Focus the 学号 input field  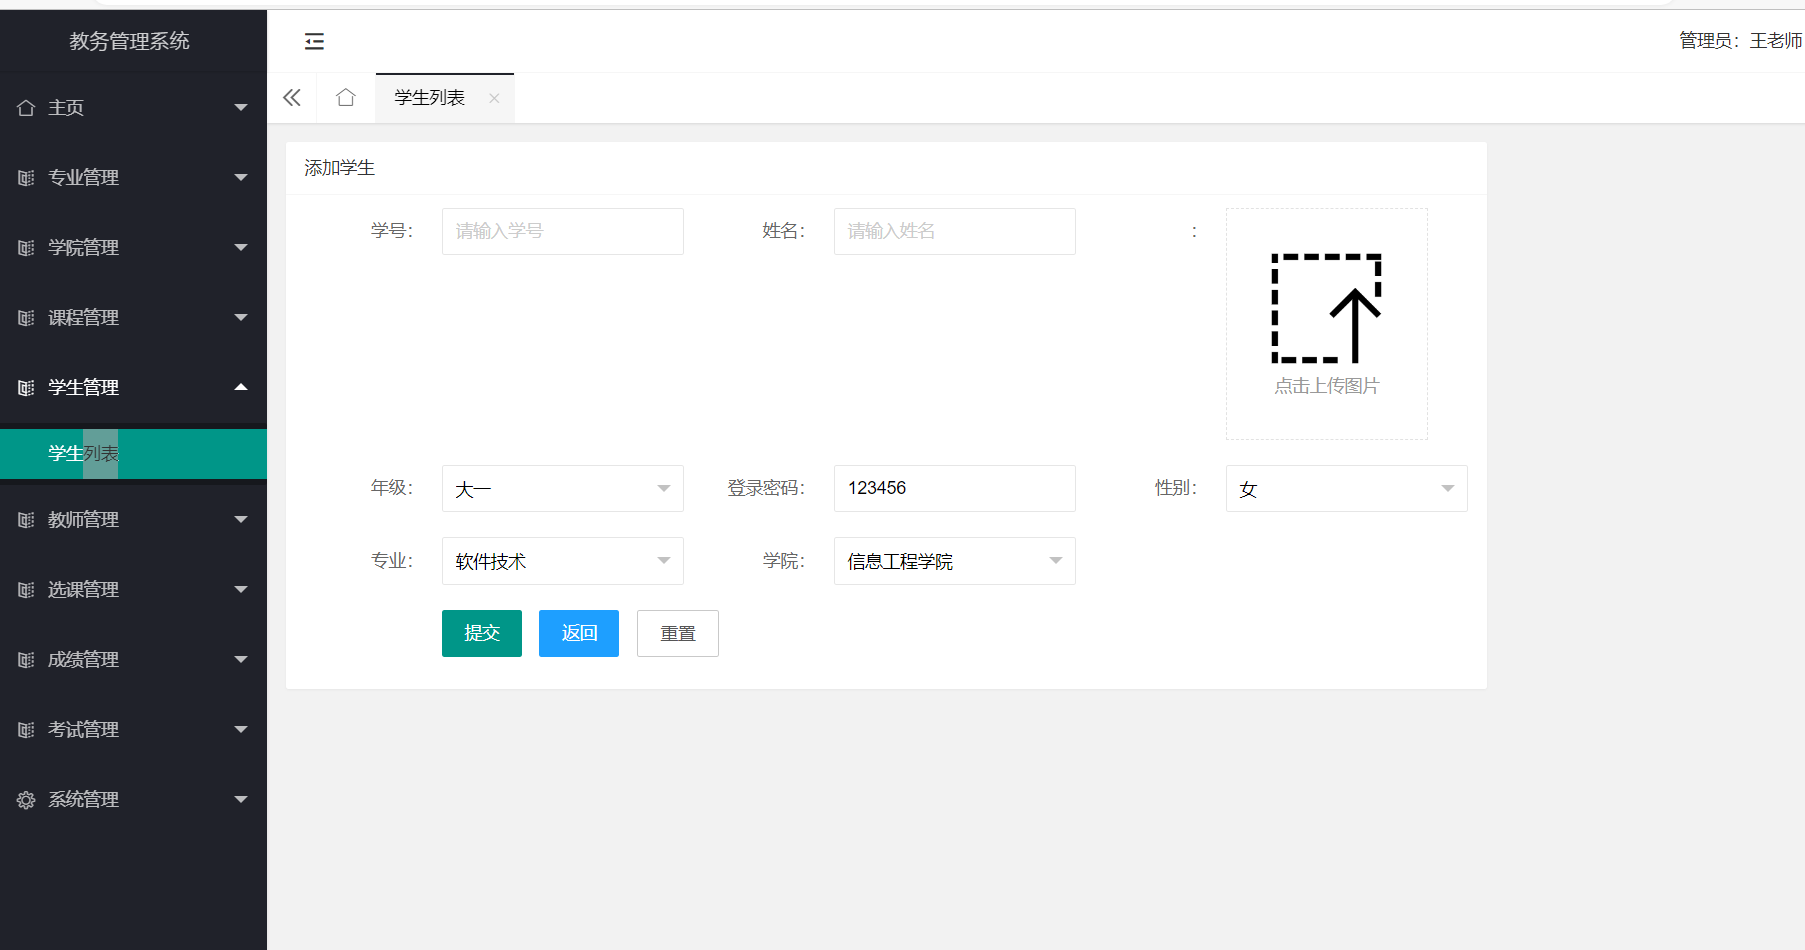pyautogui.click(x=563, y=231)
